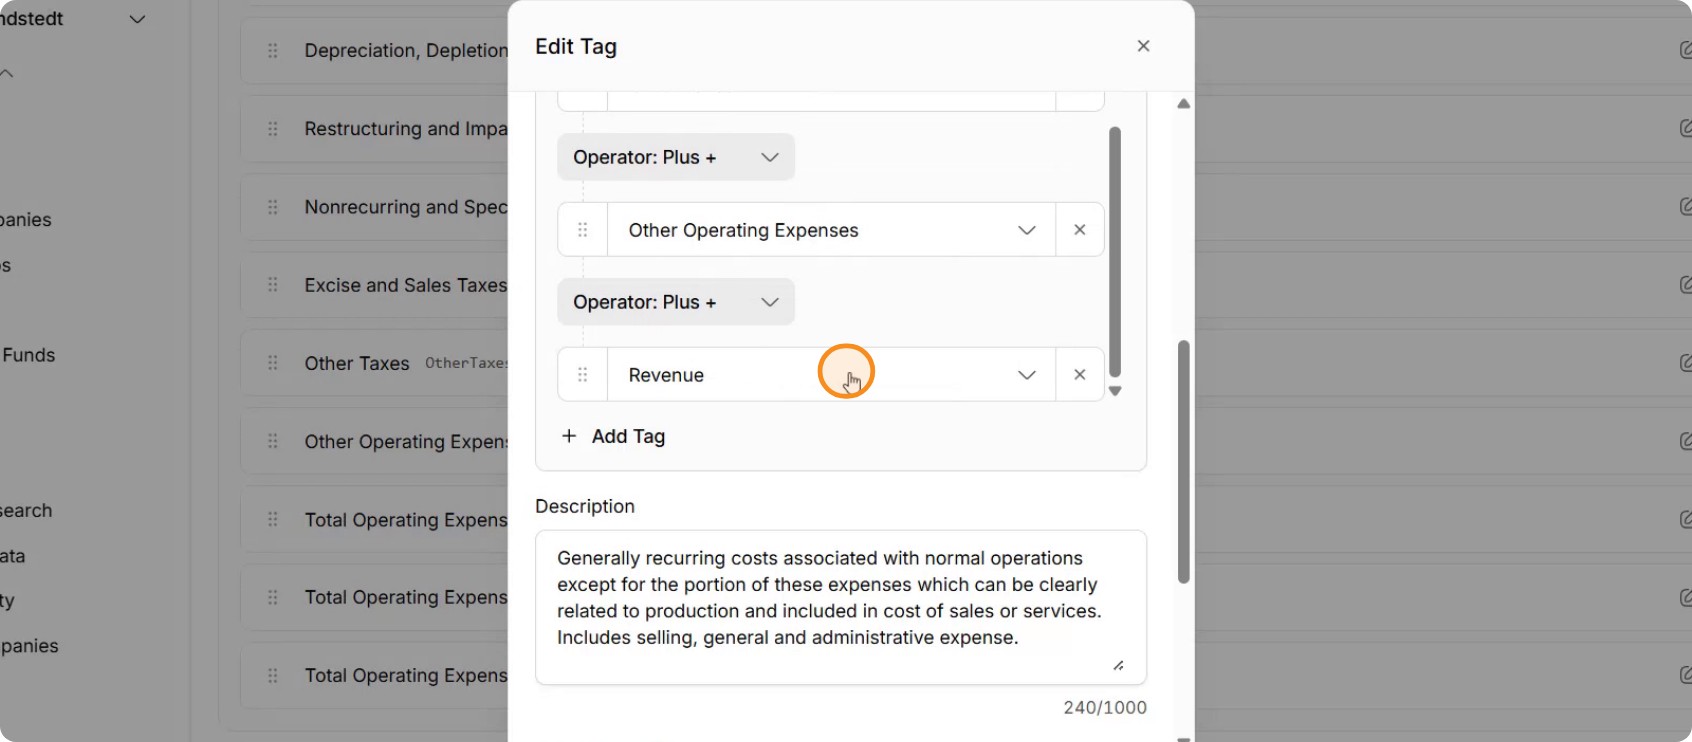Close the Edit Tag dialog
1692x742 pixels.
[x=1143, y=46]
